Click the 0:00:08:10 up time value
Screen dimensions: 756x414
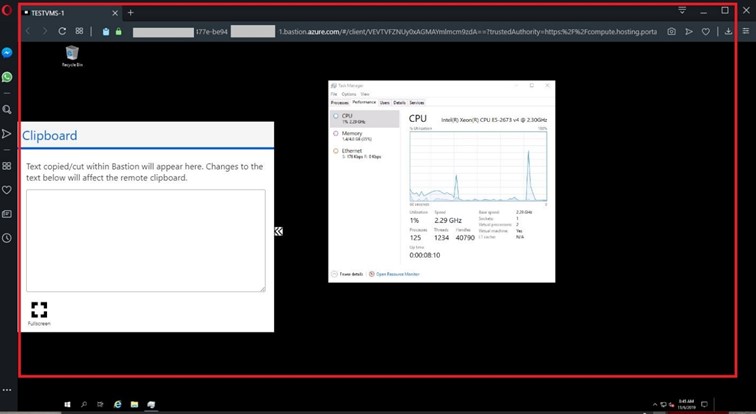425,255
